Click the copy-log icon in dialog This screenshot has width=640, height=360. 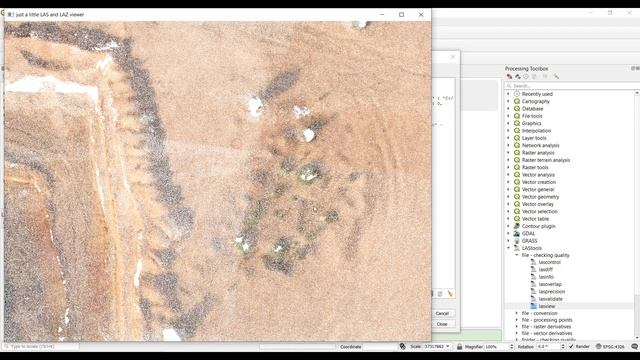pyautogui.click(x=440, y=294)
